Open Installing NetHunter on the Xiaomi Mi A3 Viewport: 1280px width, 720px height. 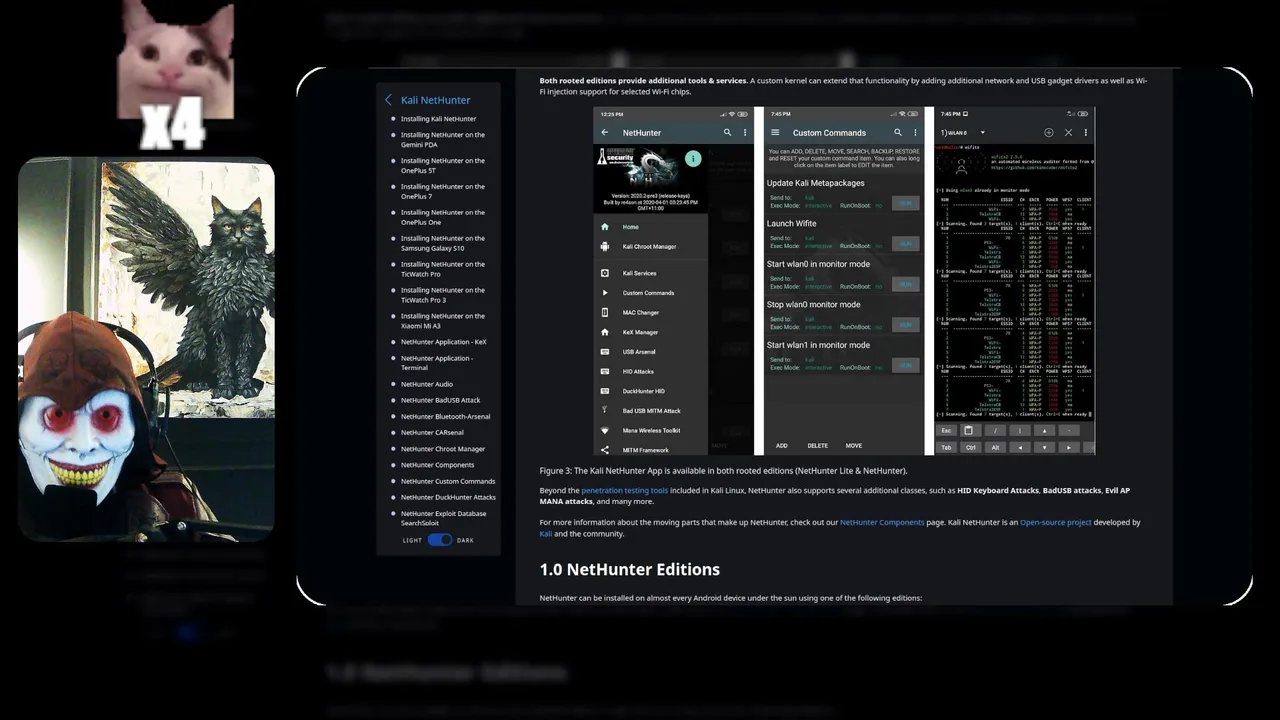pos(443,321)
